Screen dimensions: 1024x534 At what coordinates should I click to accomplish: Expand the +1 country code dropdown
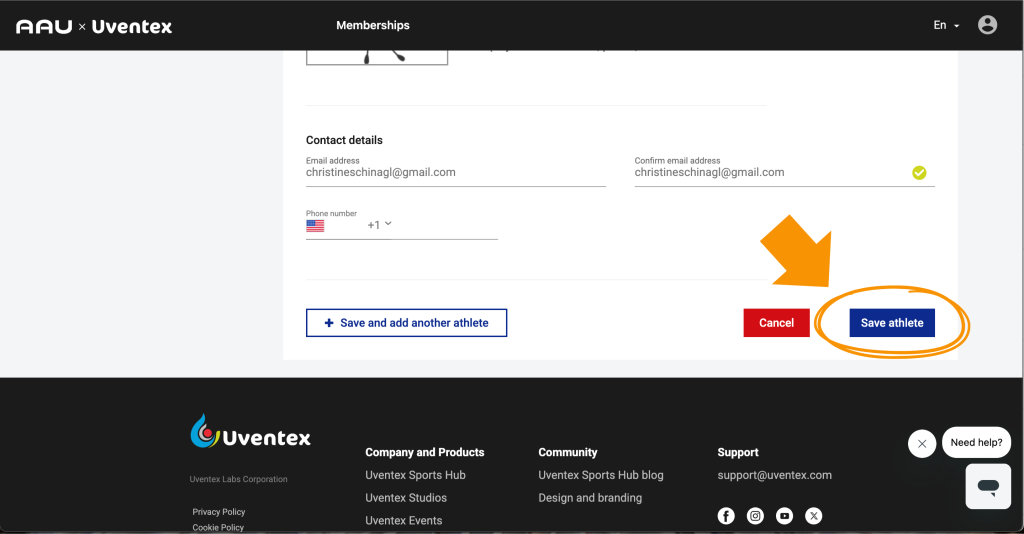point(380,225)
